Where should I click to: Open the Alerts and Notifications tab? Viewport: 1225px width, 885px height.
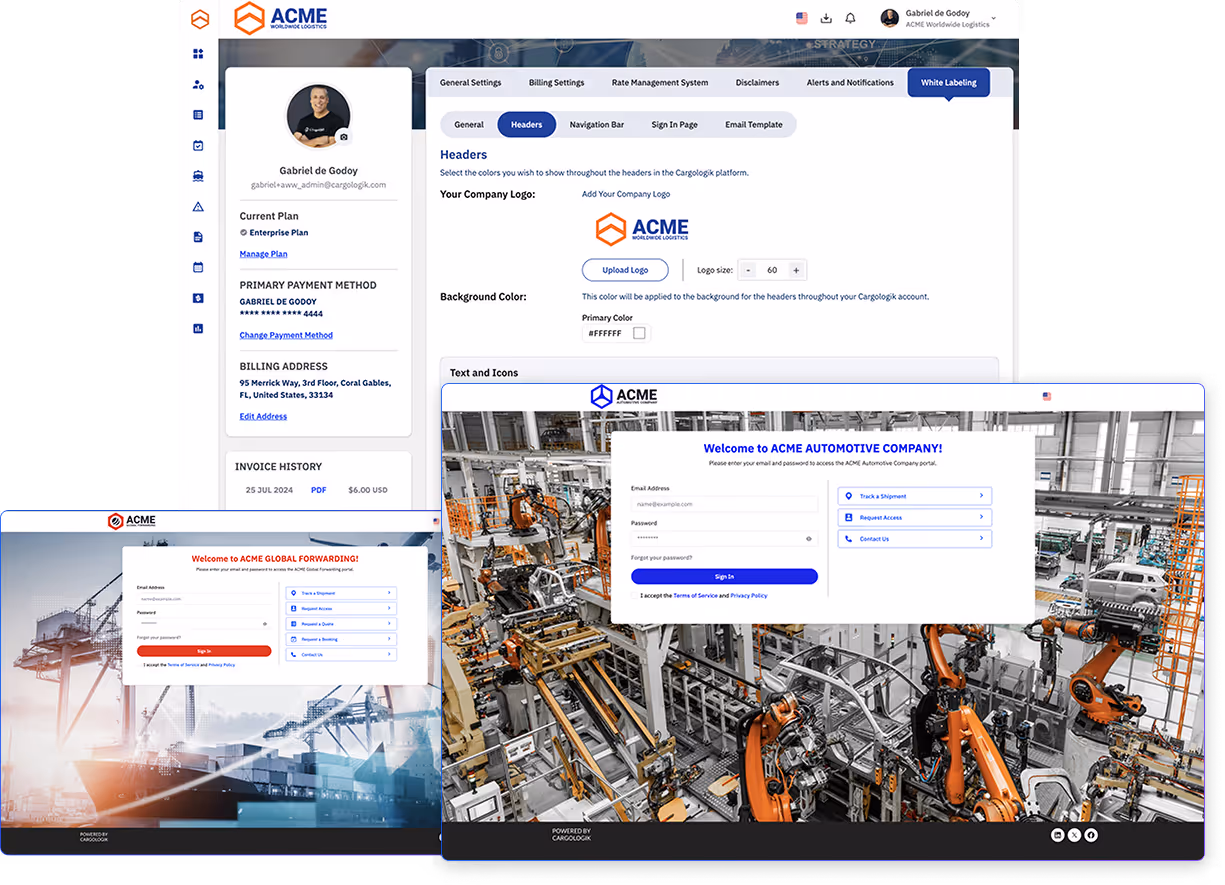click(x=850, y=83)
